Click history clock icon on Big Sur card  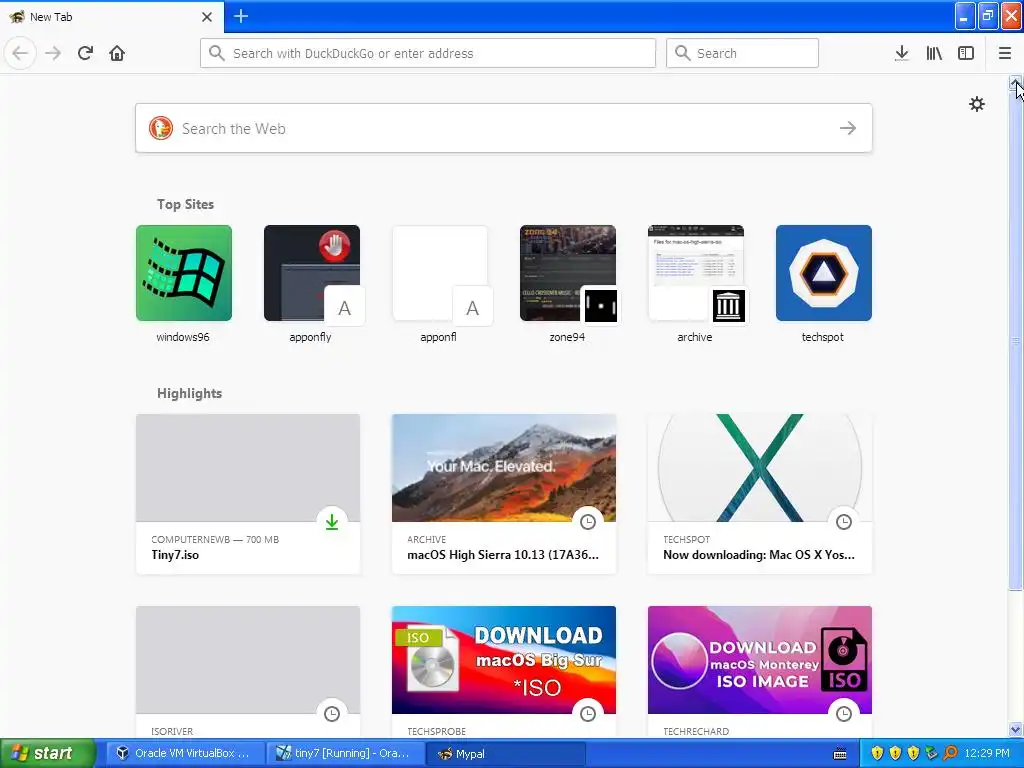[x=588, y=714]
